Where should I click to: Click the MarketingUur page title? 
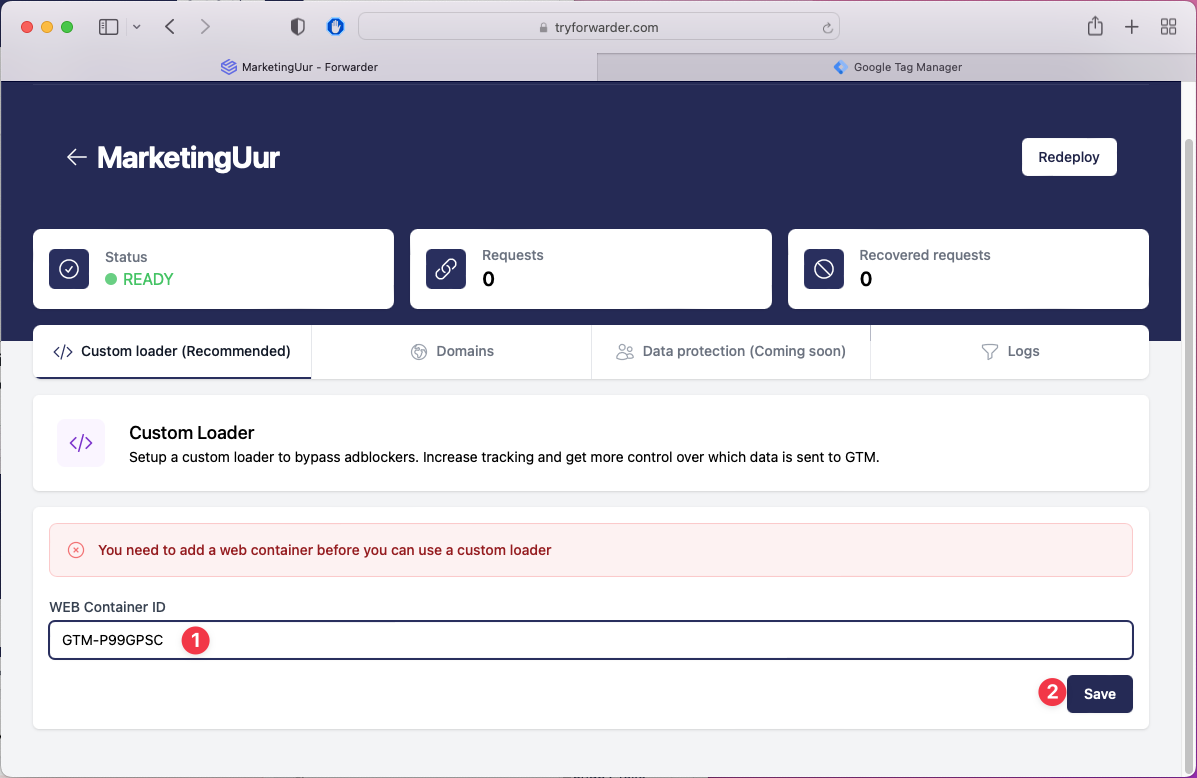188,158
